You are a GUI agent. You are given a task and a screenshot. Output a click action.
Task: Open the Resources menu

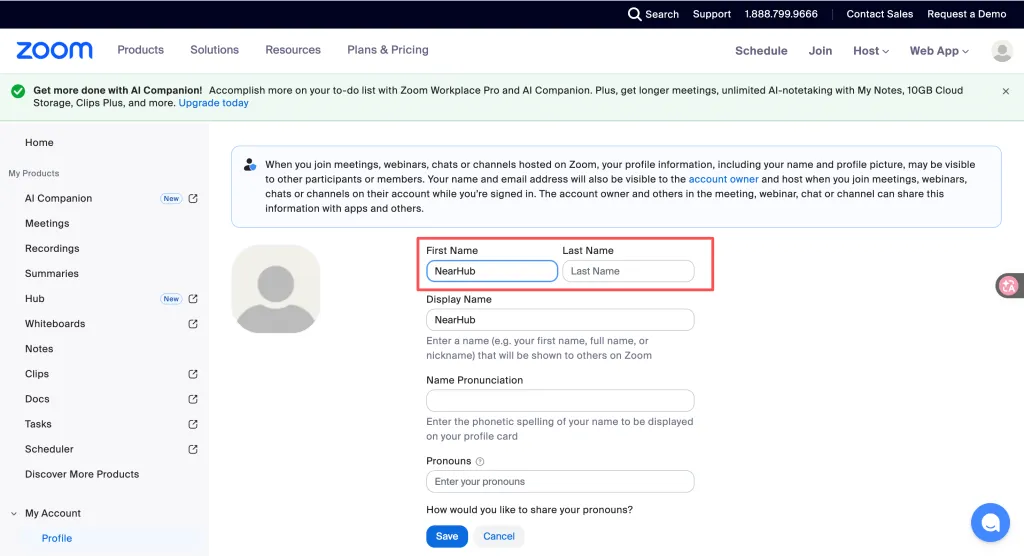(x=293, y=50)
